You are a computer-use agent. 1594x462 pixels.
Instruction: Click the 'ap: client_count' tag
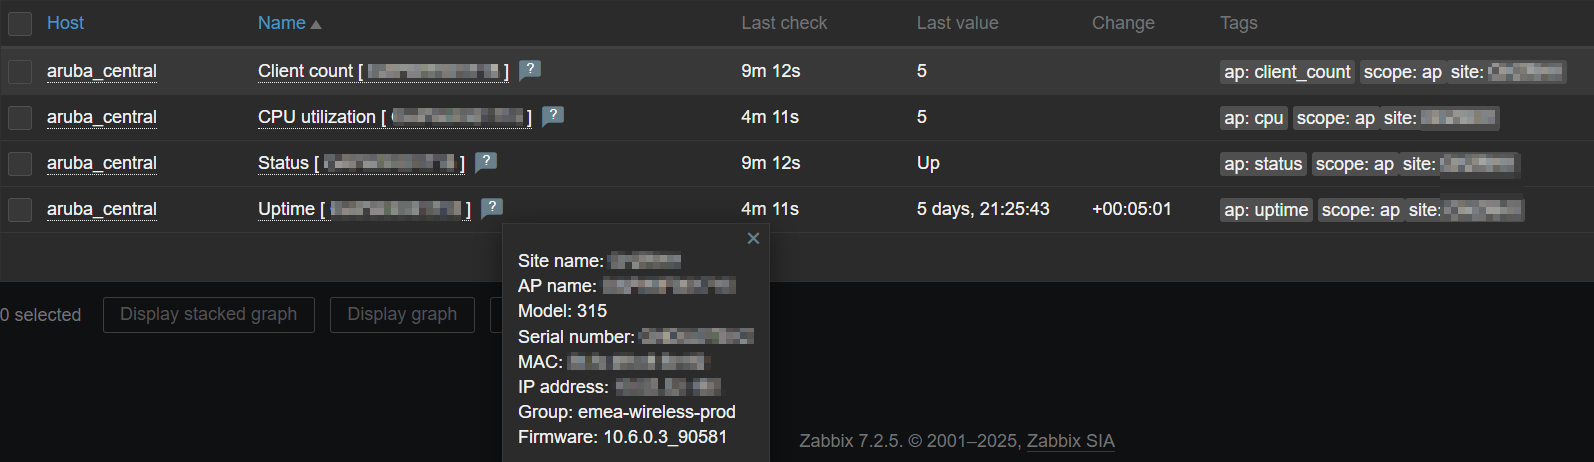(1287, 72)
